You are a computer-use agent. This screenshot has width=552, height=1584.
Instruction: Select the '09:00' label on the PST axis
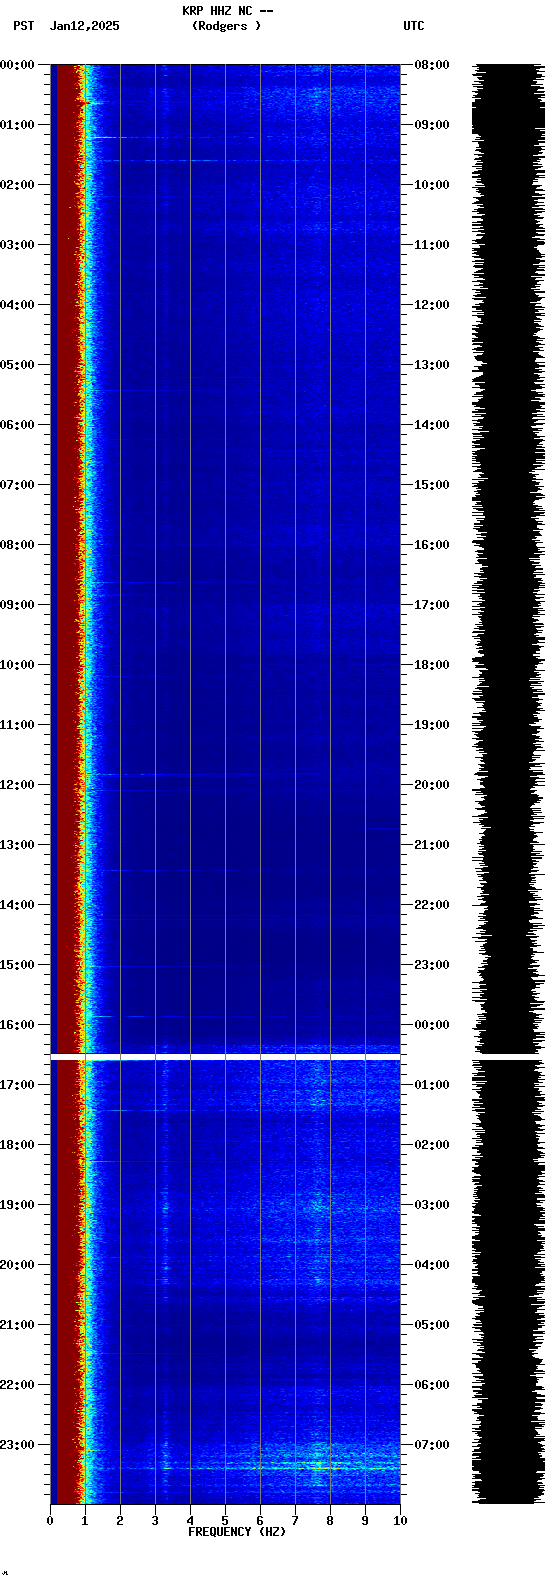pyautogui.click(x=17, y=605)
